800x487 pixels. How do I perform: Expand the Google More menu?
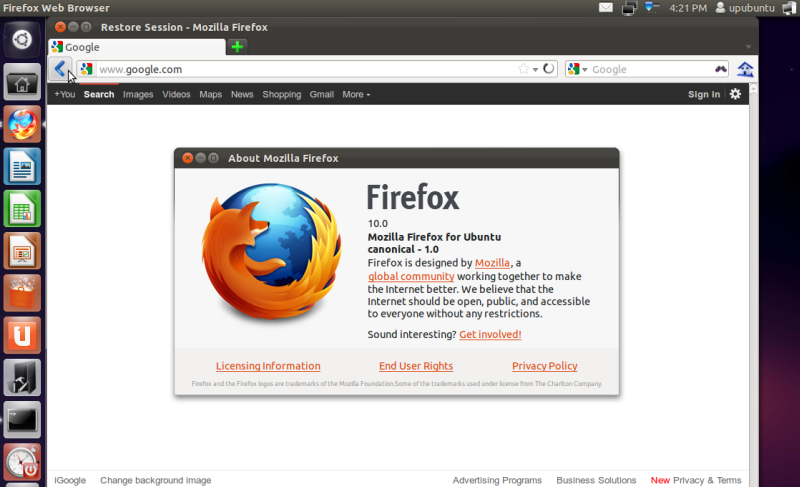click(x=356, y=94)
